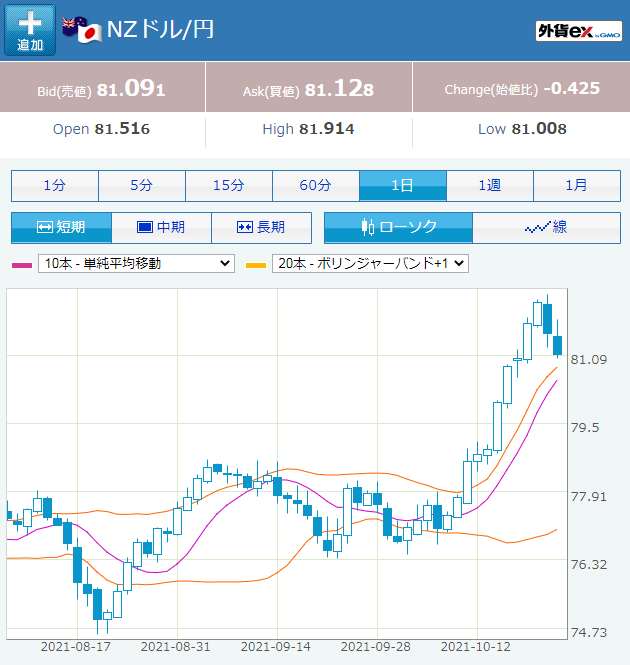
Task: Choose the 長期 long-term range
Action: click(x=261, y=228)
